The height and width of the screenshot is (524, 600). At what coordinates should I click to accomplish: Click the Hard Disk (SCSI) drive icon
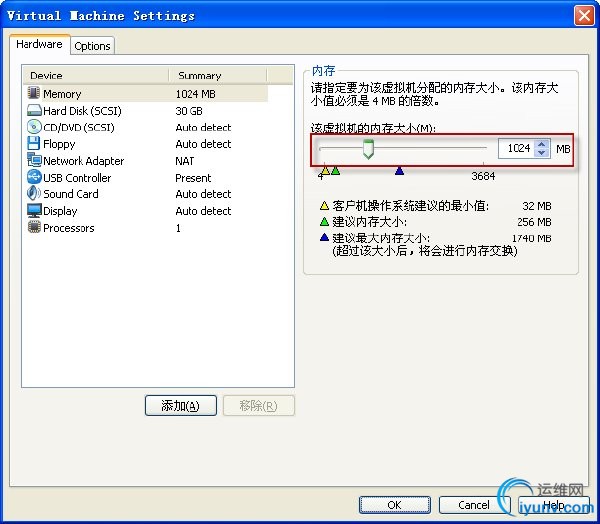[x=34, y=111]
